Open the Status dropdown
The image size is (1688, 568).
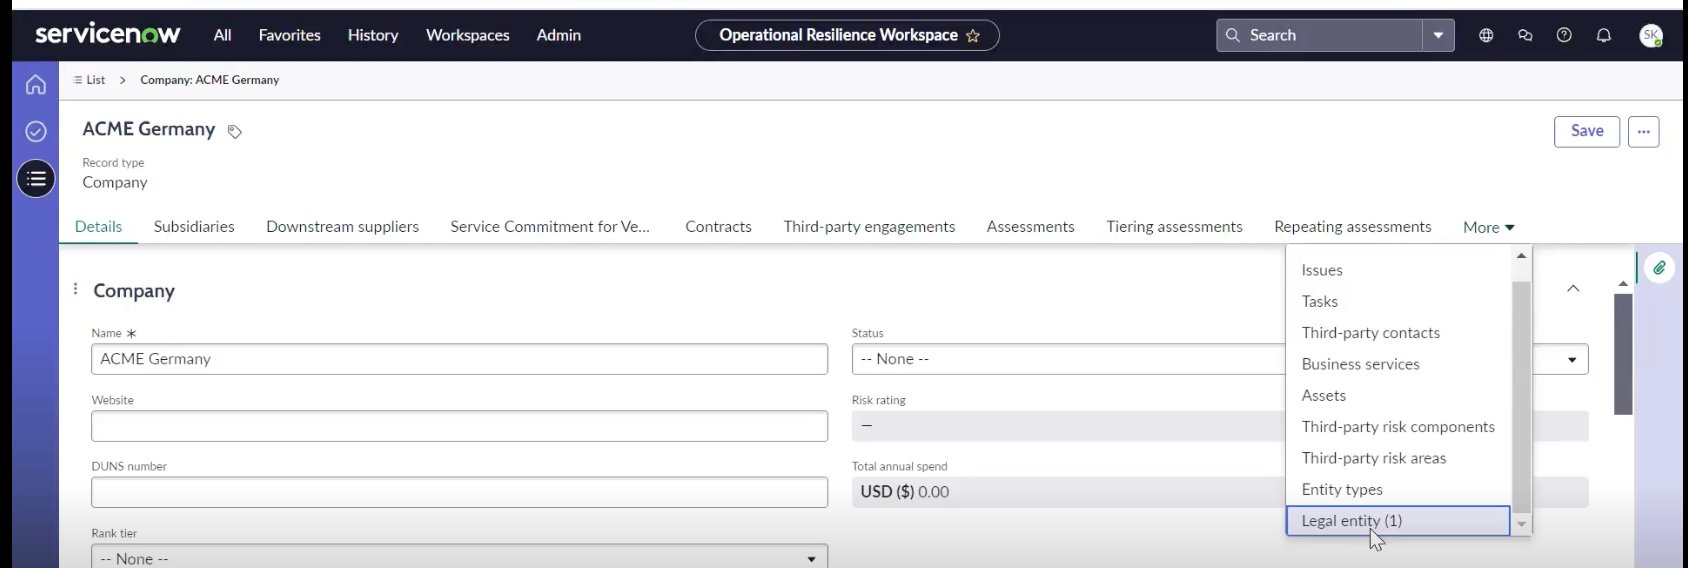1220,359
